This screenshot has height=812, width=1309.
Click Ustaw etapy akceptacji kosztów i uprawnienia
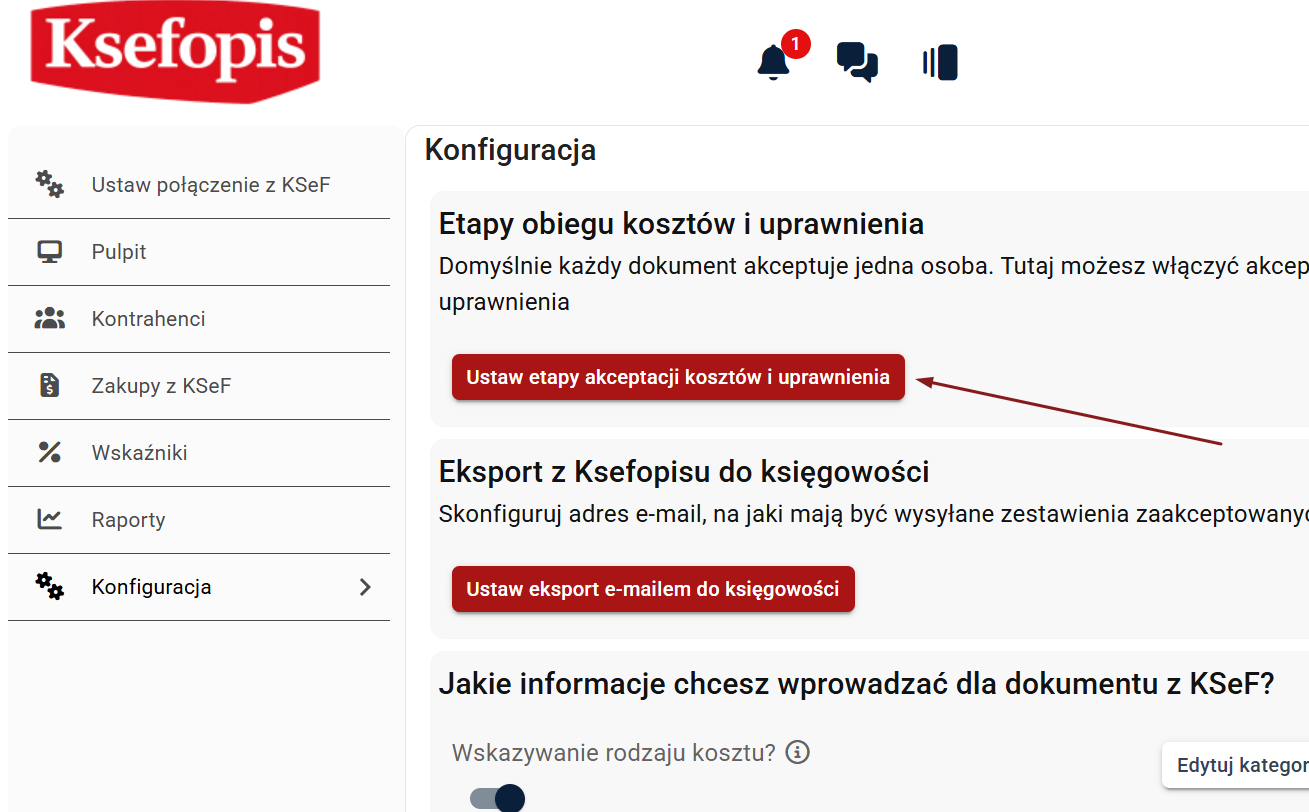pyautogui.click(x=678, y=377)
